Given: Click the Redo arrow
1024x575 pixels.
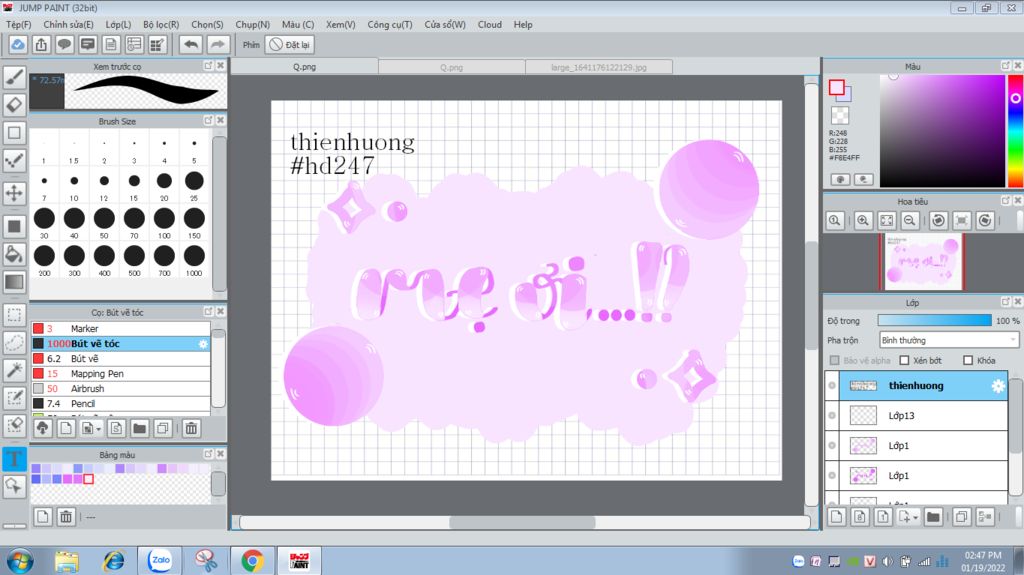Looking at the screenshot, I should pyautogui.click(x=217, y=44).
